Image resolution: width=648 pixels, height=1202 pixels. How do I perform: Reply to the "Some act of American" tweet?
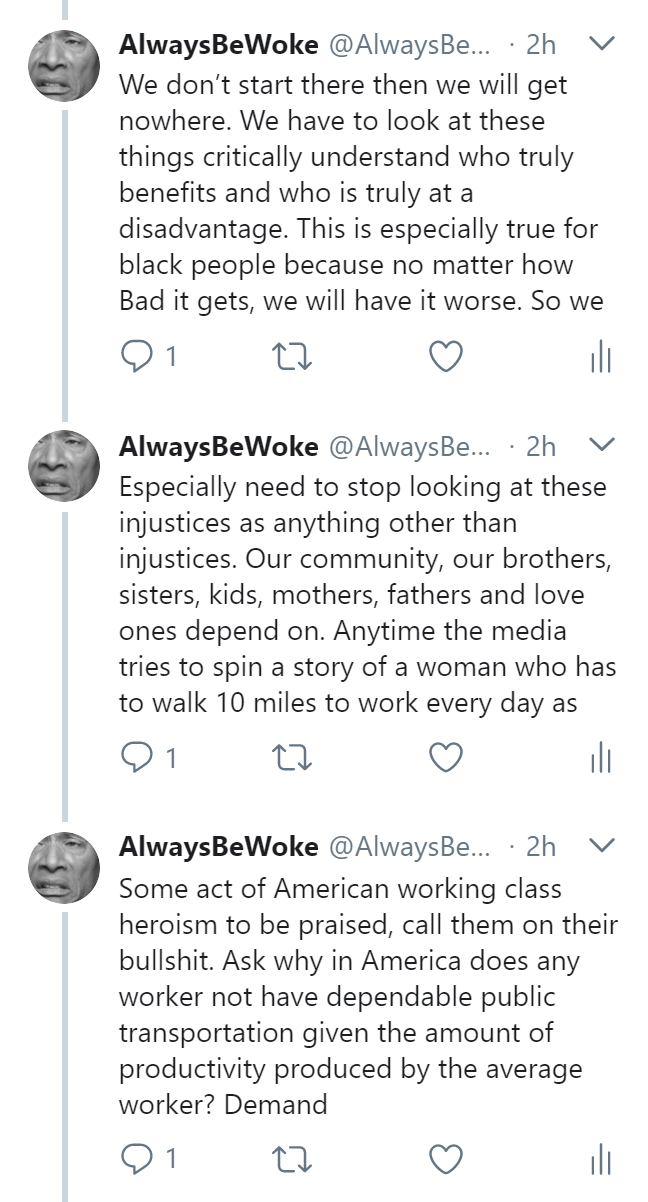pos(135,1160)
